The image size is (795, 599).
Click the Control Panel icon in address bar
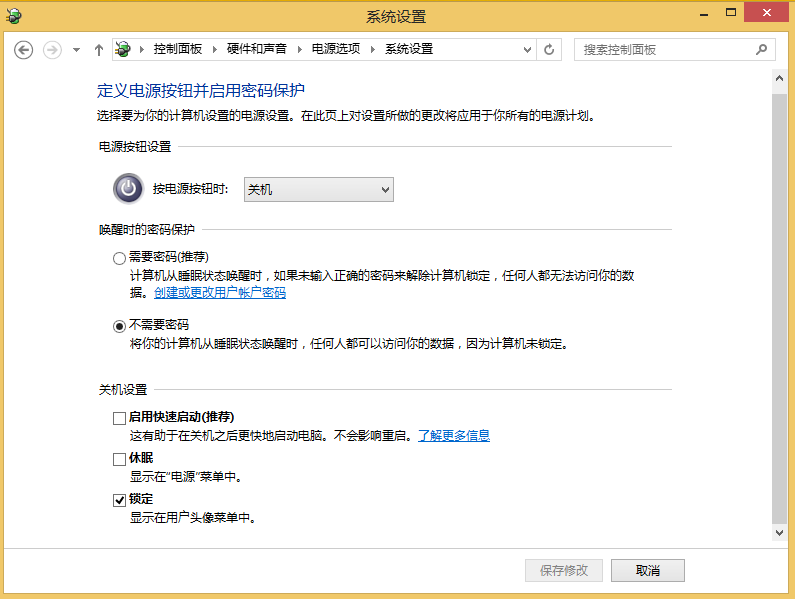pos(123,49)
